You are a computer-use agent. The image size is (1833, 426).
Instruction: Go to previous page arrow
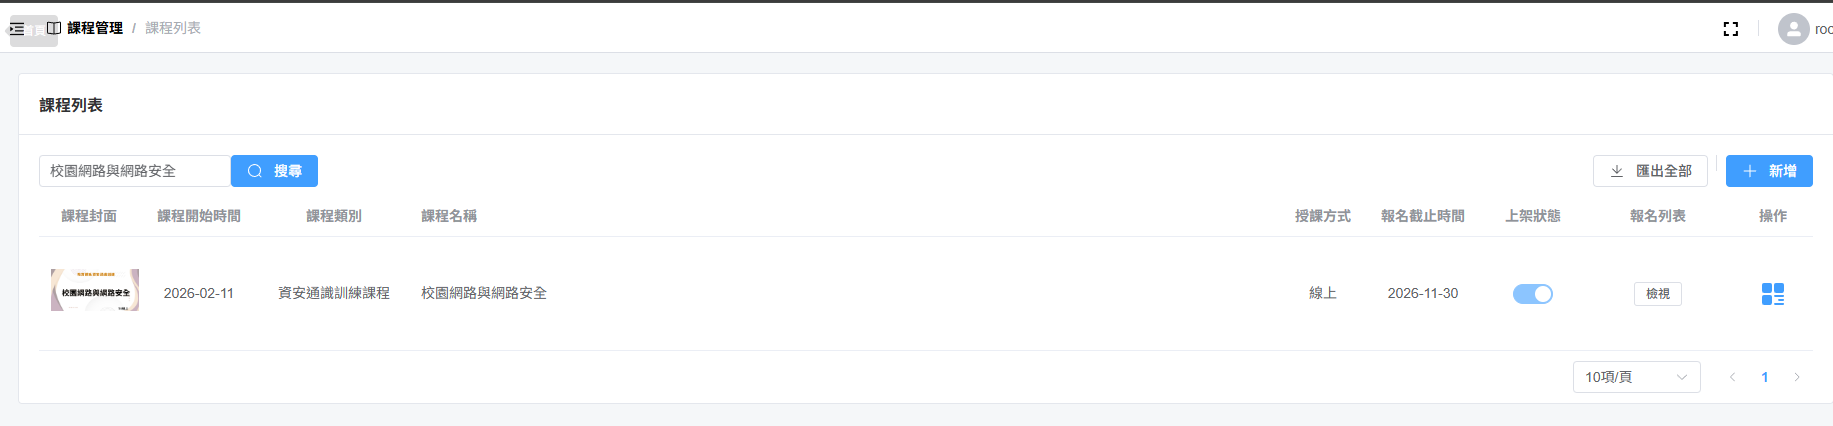pos(1733,377)
